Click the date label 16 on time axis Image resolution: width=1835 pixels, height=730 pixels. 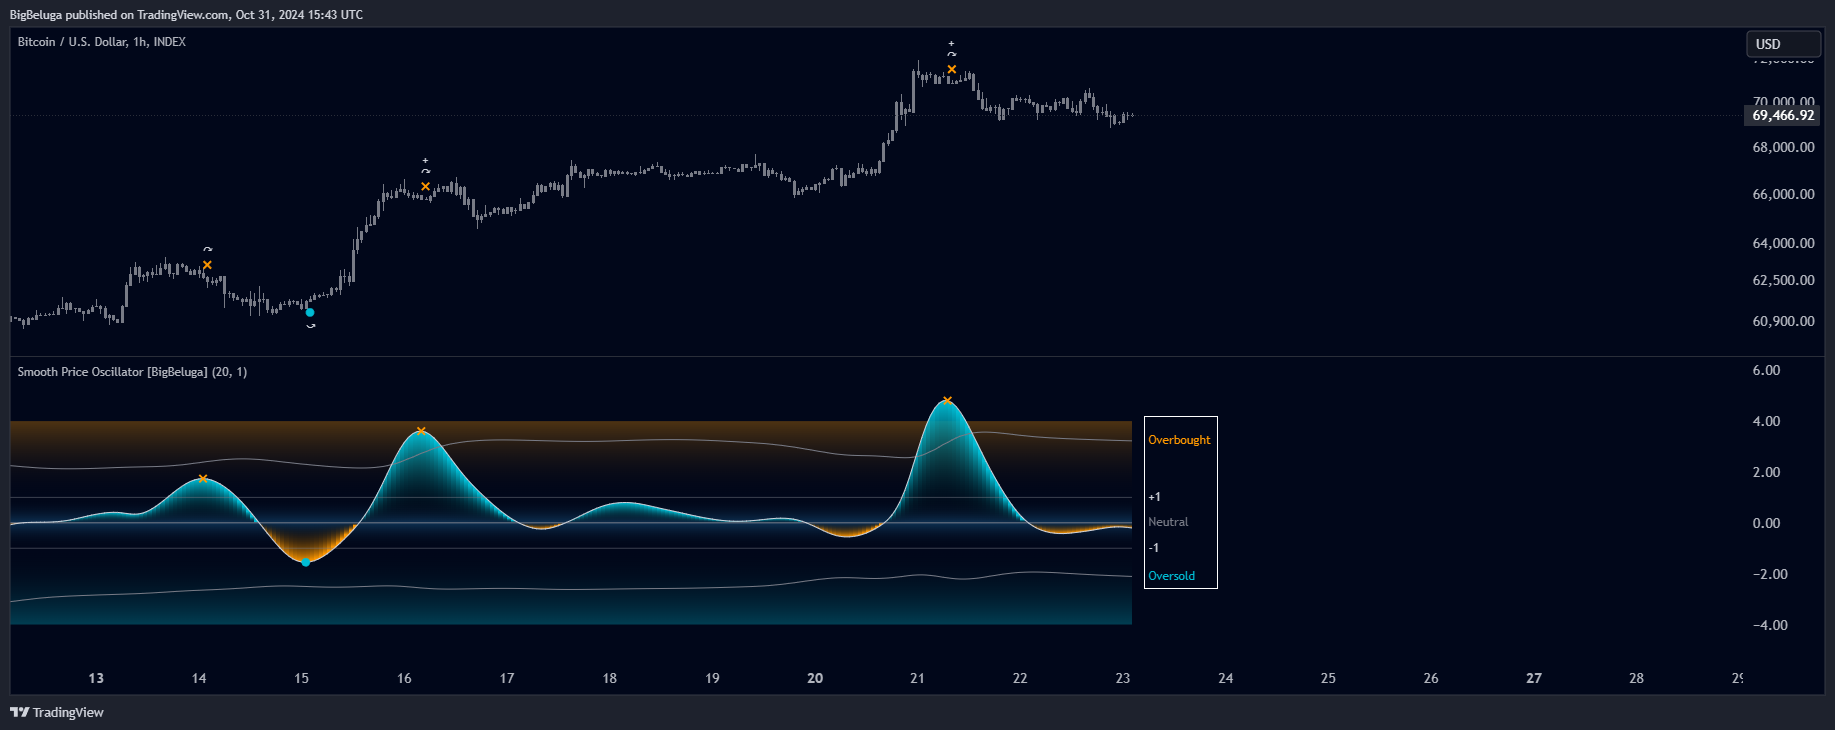point(404,678)
